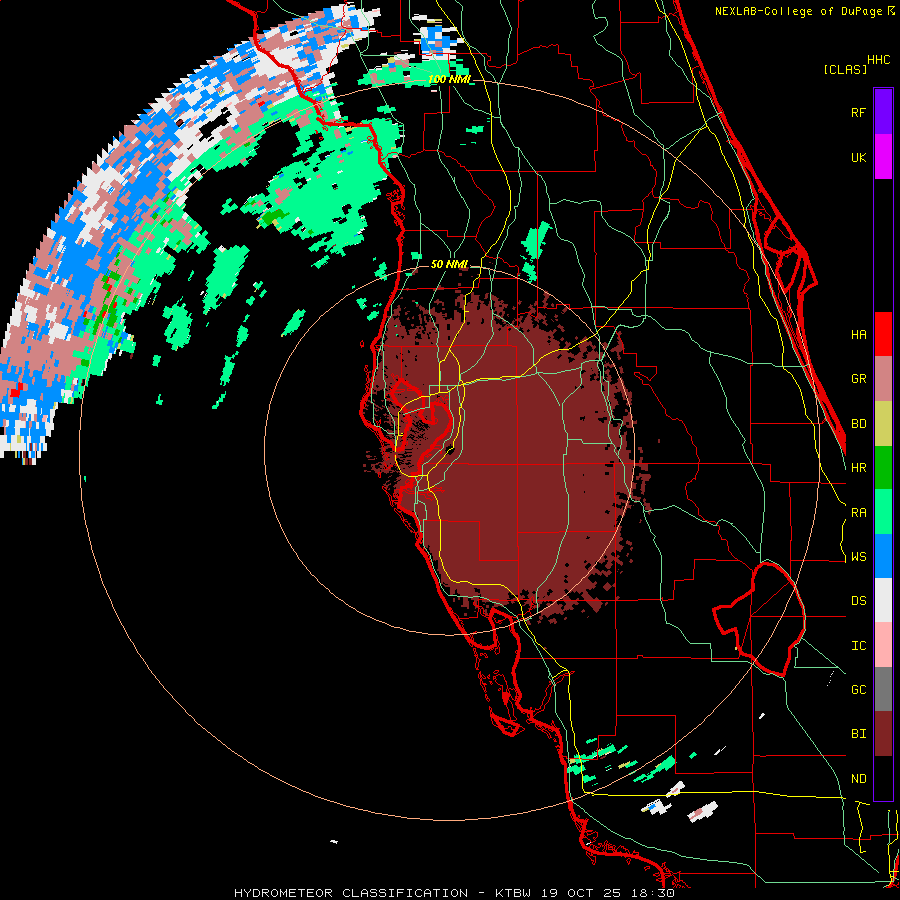The width and height of the screenshot is (900, 900).
Task: Click the HHC product label
Action: click(x=879, y=60)
